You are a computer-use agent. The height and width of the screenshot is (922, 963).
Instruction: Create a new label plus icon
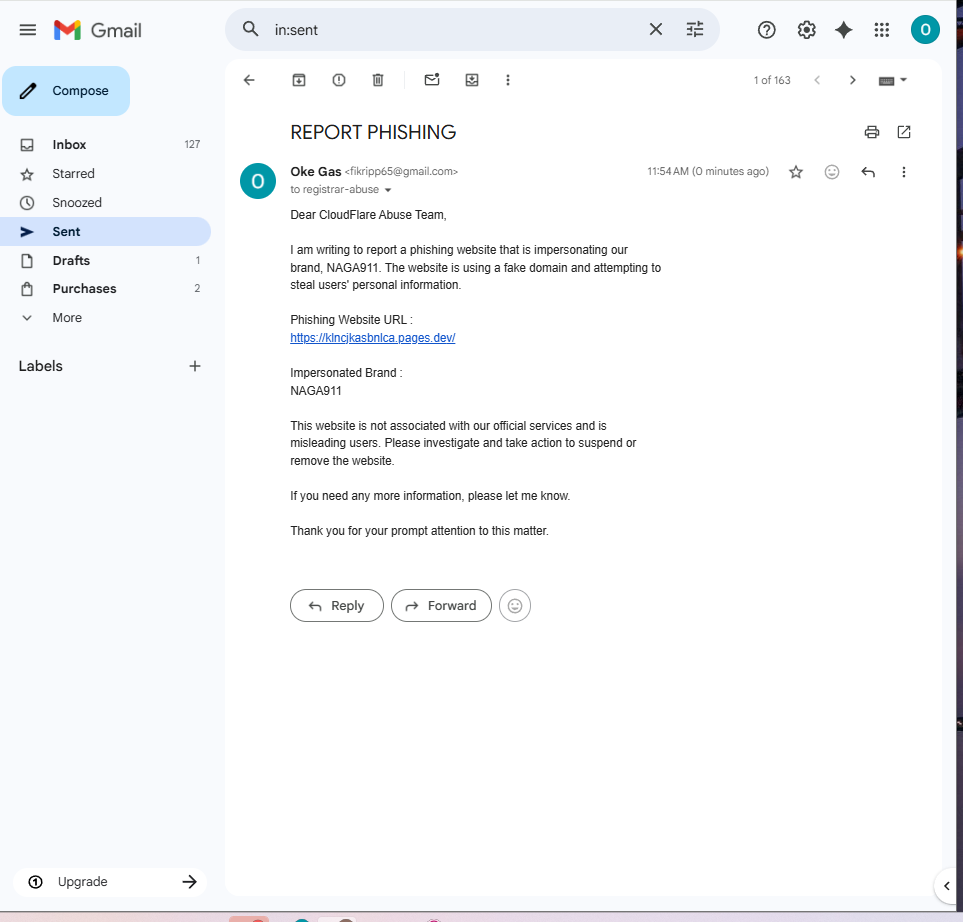pos(195,366)
